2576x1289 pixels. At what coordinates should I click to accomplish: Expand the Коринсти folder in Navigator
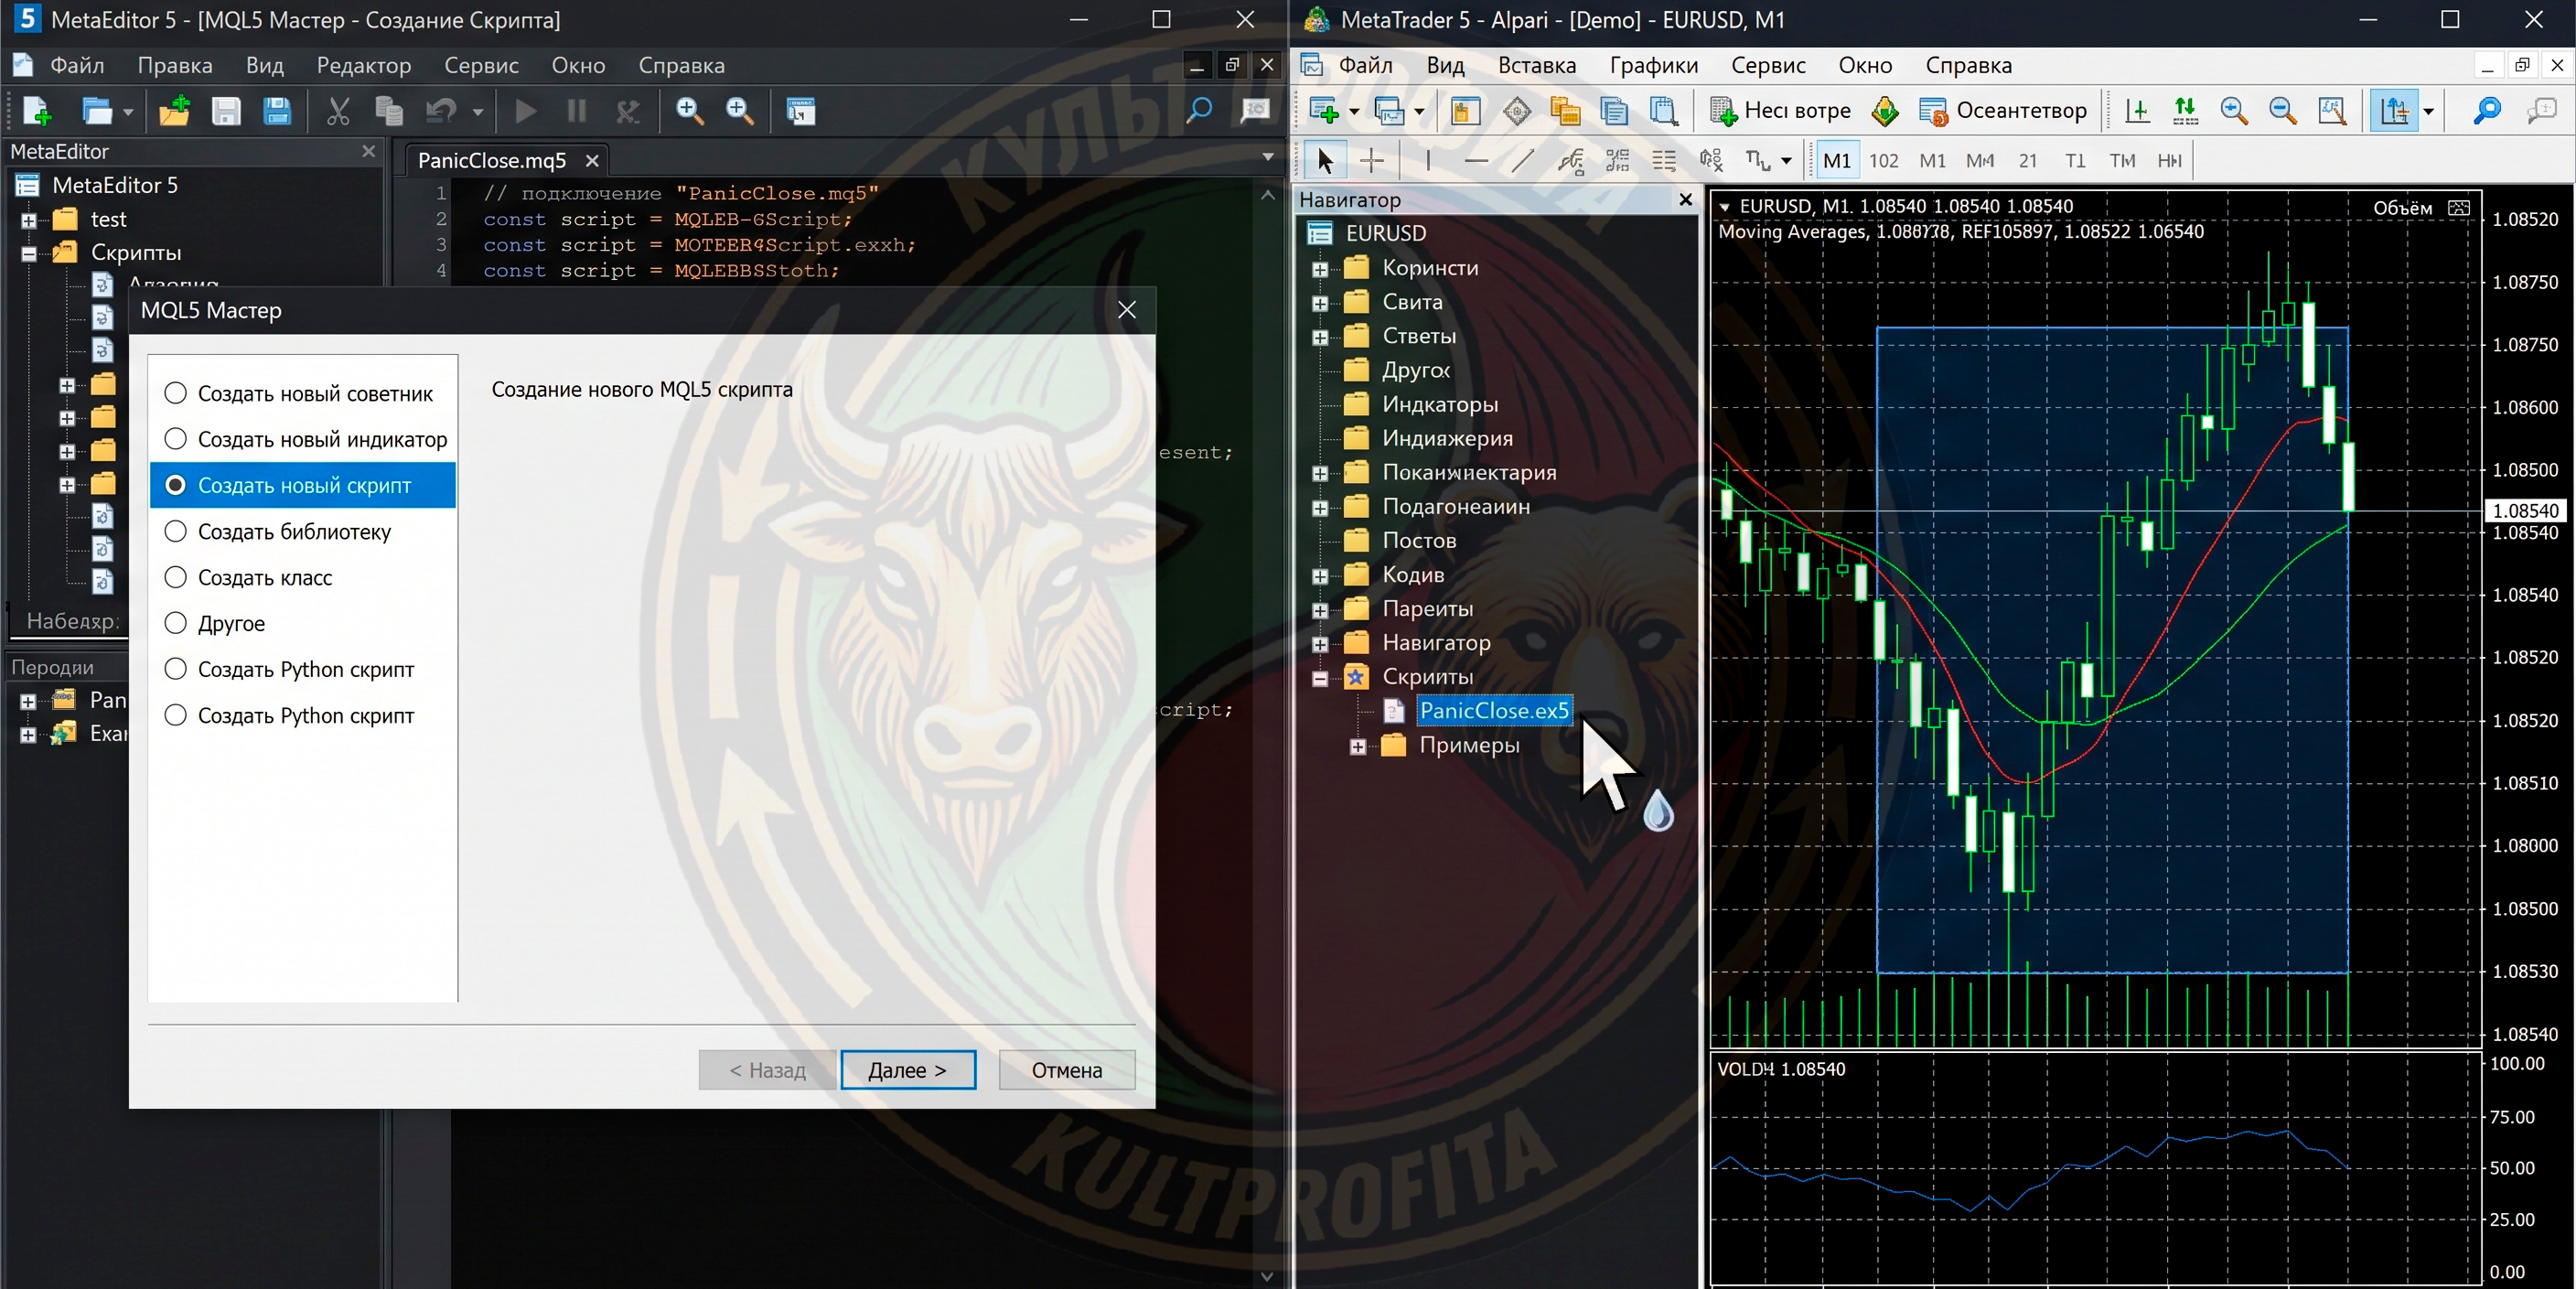click(x=1320, y=269)
